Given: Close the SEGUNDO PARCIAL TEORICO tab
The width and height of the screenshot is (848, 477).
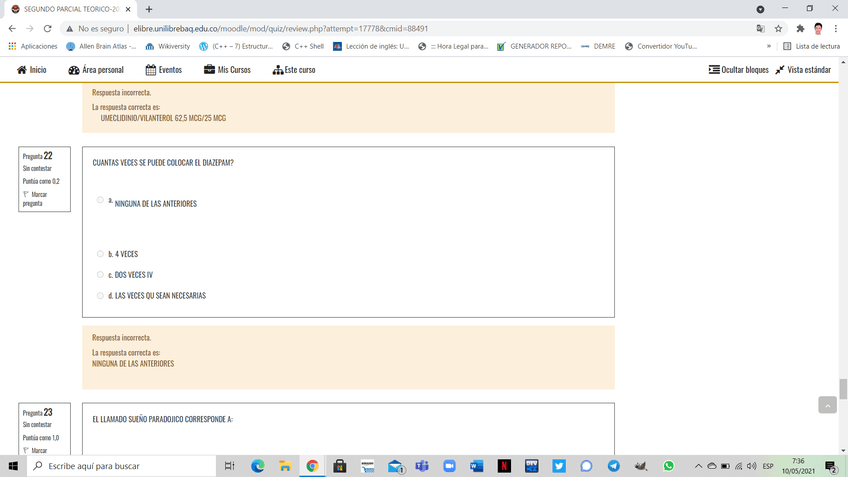Looking at the screenshot, I should click(128, 9).
